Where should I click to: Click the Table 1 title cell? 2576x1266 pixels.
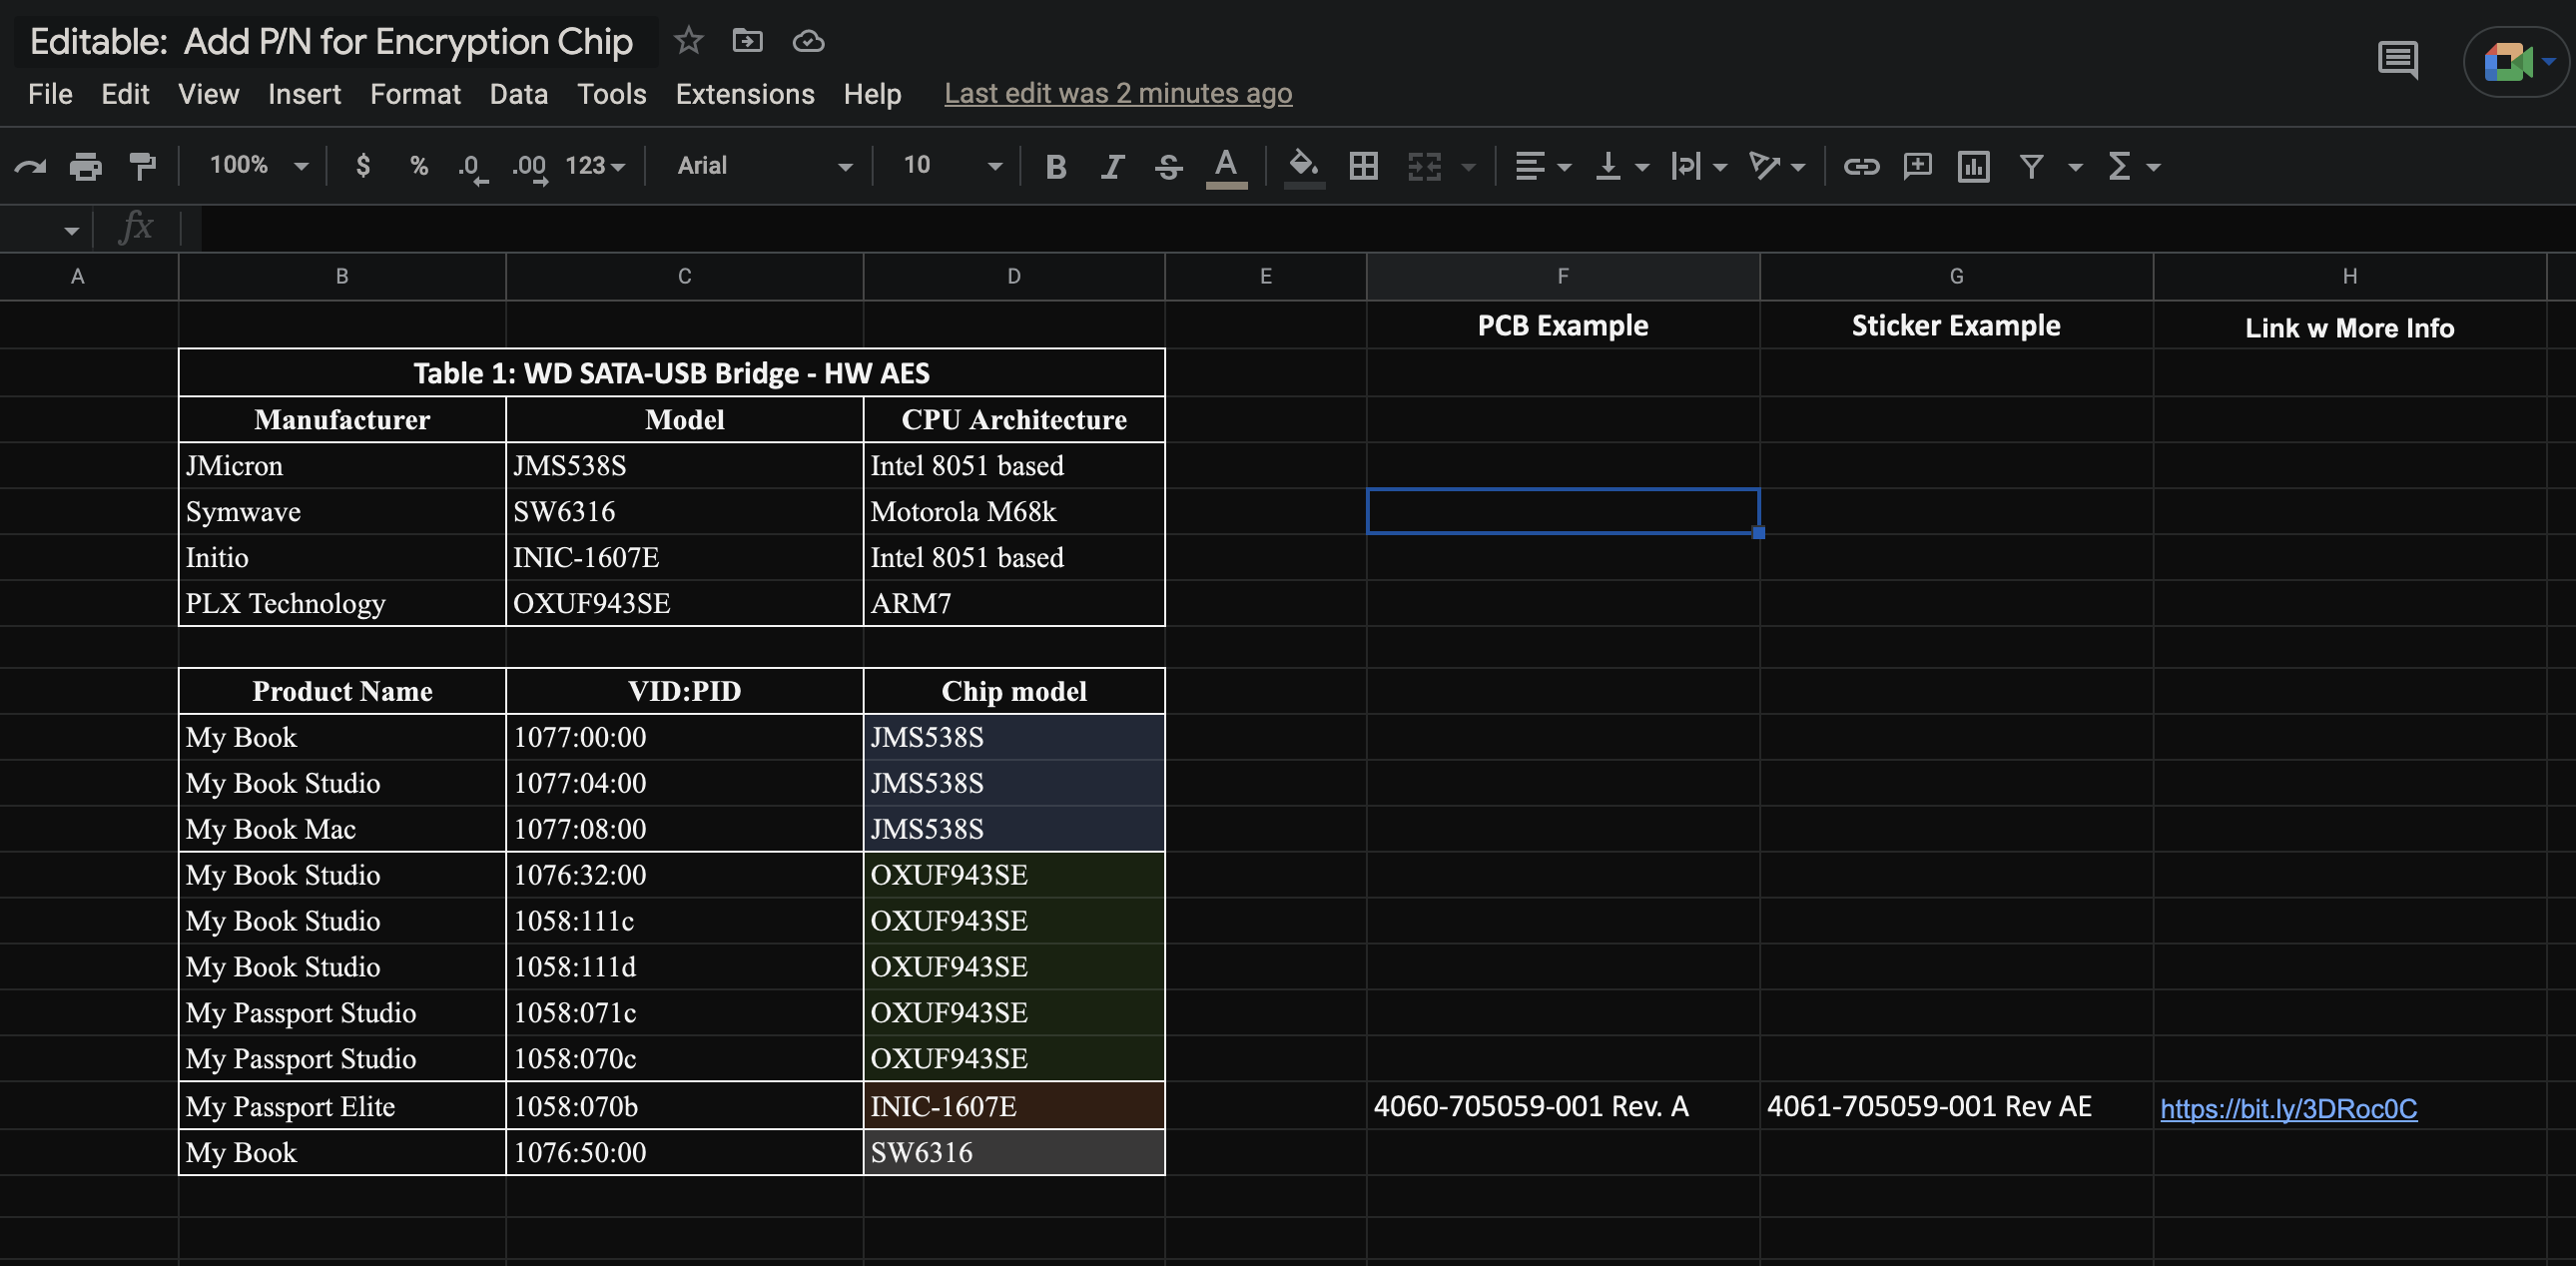(x=672, y=373)
